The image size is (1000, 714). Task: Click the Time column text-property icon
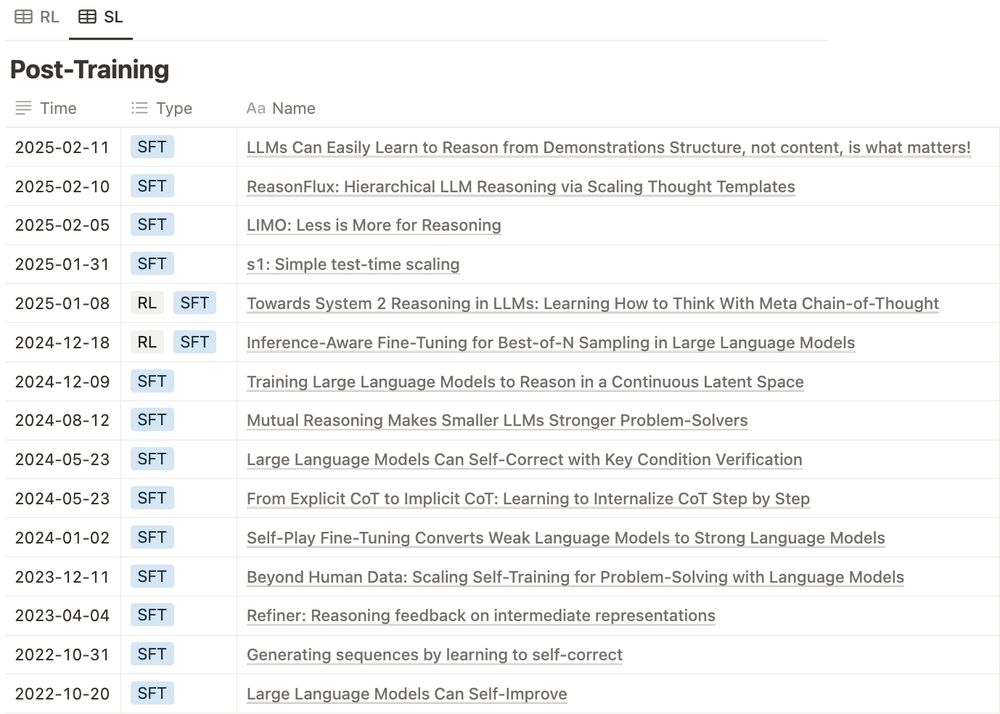click(24, 108)
